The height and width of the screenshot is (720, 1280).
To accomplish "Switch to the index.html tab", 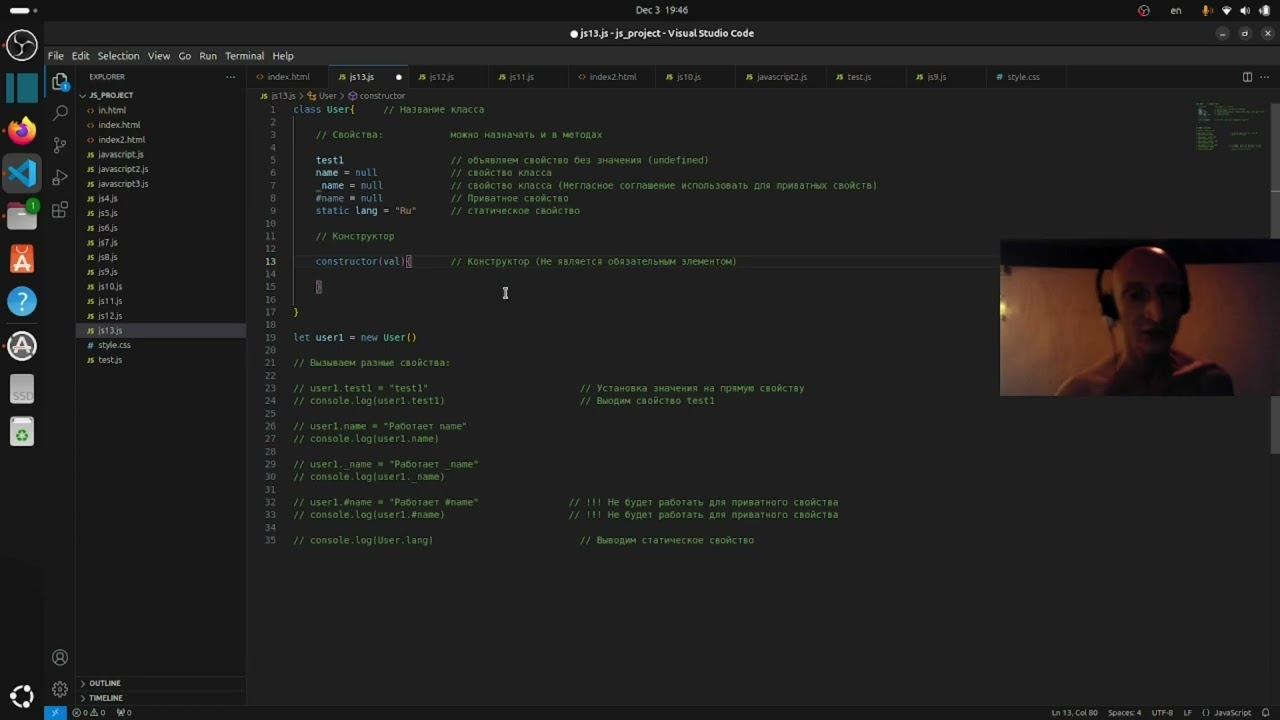I will pos(288,77).
